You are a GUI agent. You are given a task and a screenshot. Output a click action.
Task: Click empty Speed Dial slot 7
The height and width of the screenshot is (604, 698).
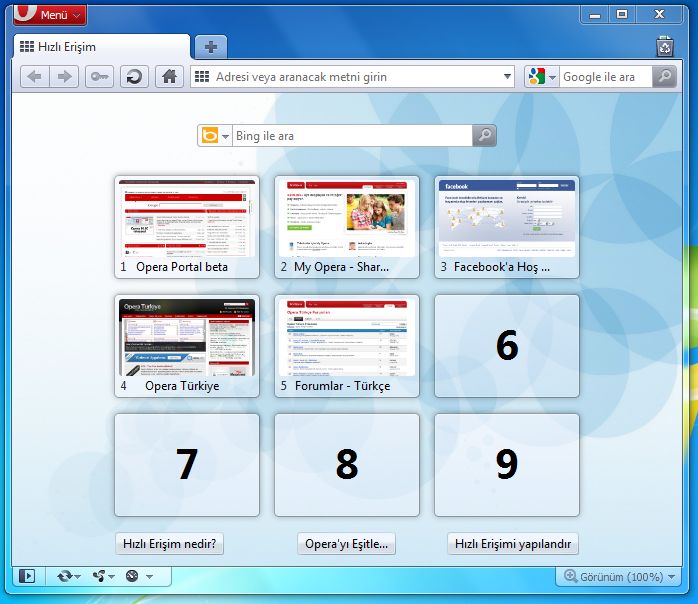coord(187,465)
